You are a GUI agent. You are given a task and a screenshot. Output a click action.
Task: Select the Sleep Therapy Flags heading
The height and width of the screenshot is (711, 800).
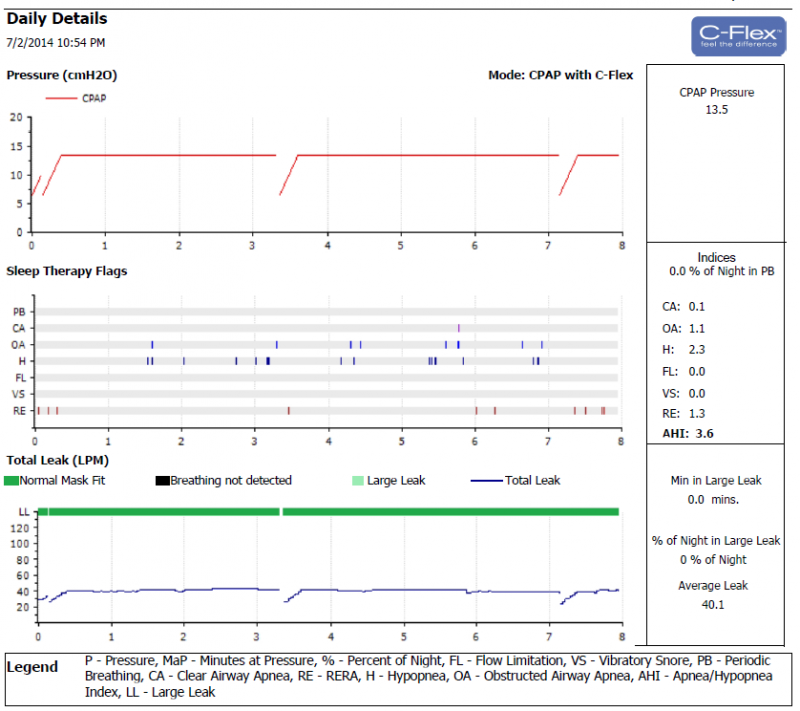(66, 271)
